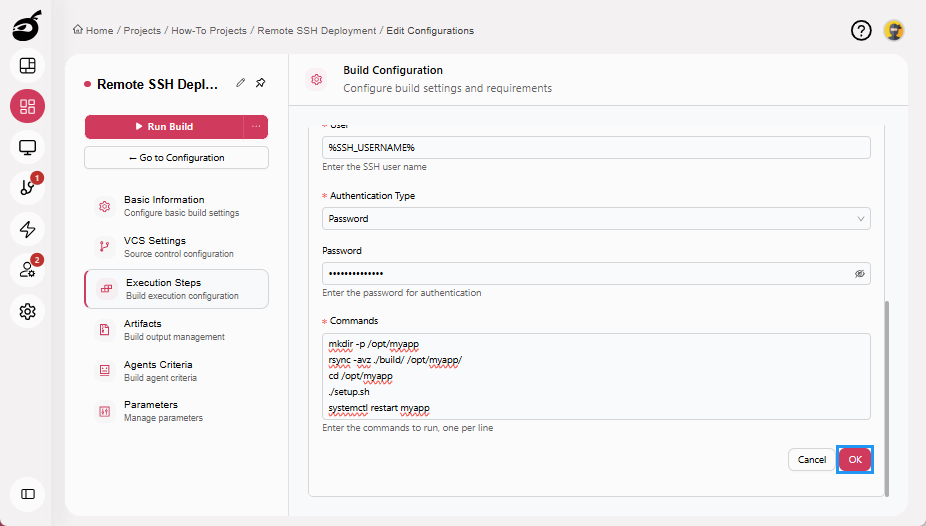Click 'Enter the SSH user name' hint
This screenshot has height=526, width=926.
coord(374,167)
